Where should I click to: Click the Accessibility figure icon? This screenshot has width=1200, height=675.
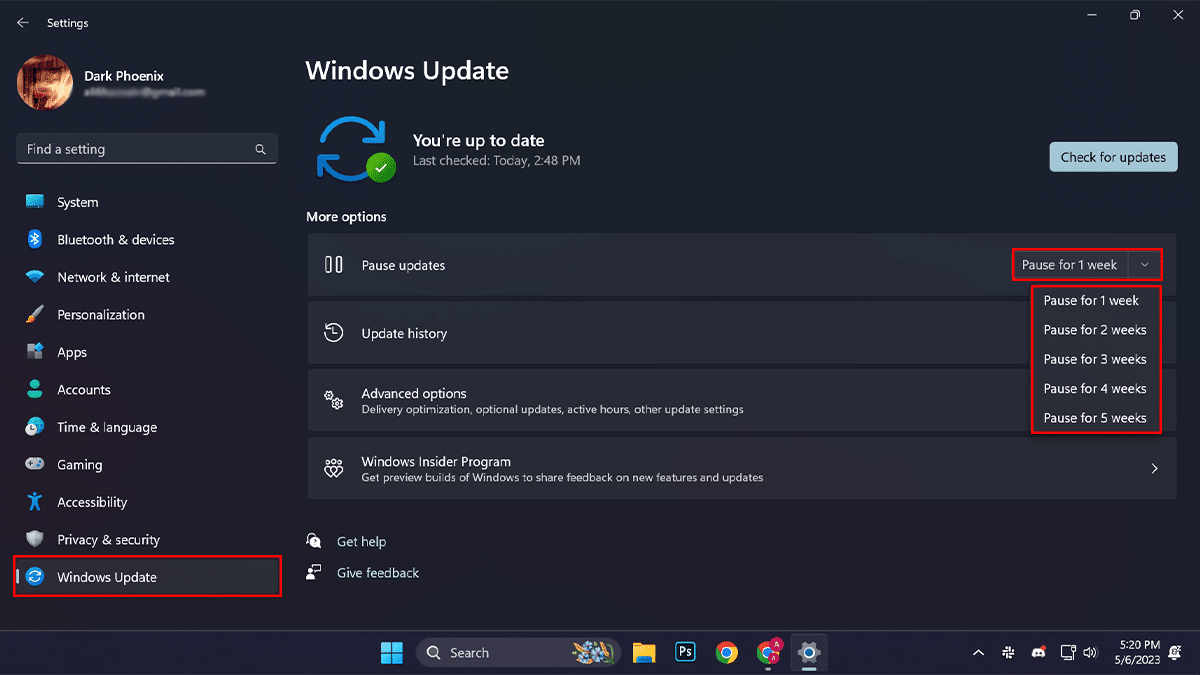(x=35, y=502)
